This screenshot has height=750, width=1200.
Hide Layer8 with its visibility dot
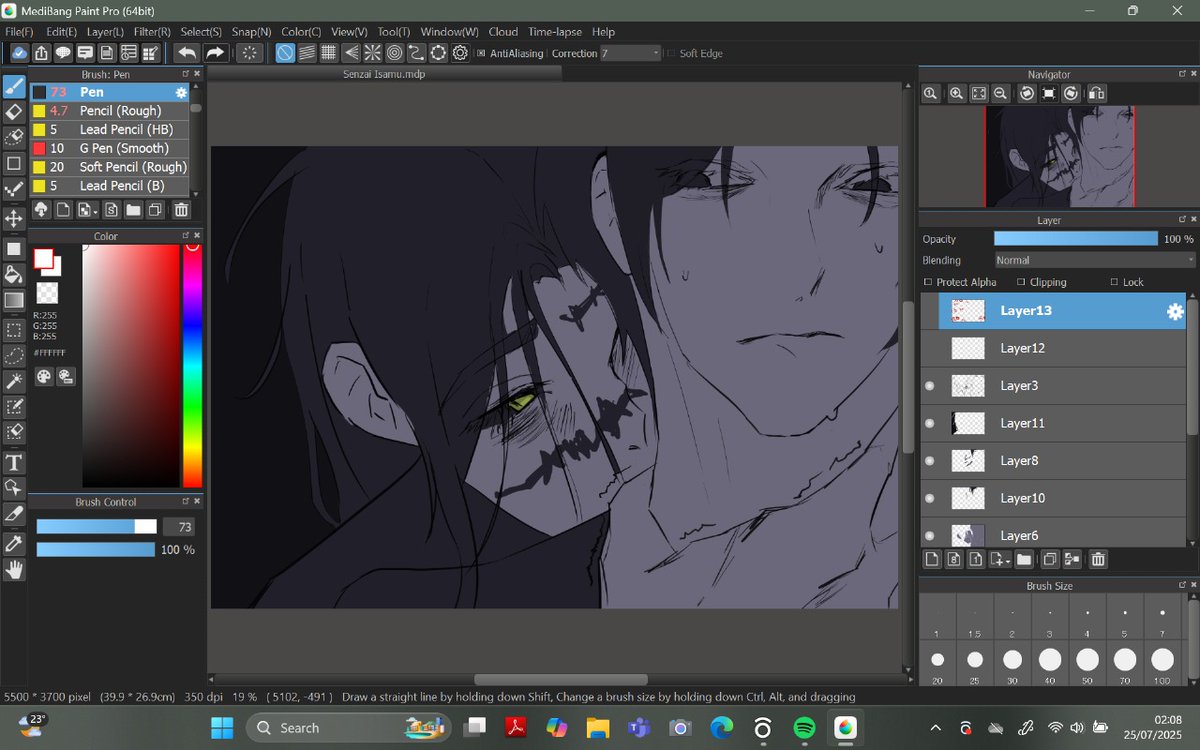930,461
